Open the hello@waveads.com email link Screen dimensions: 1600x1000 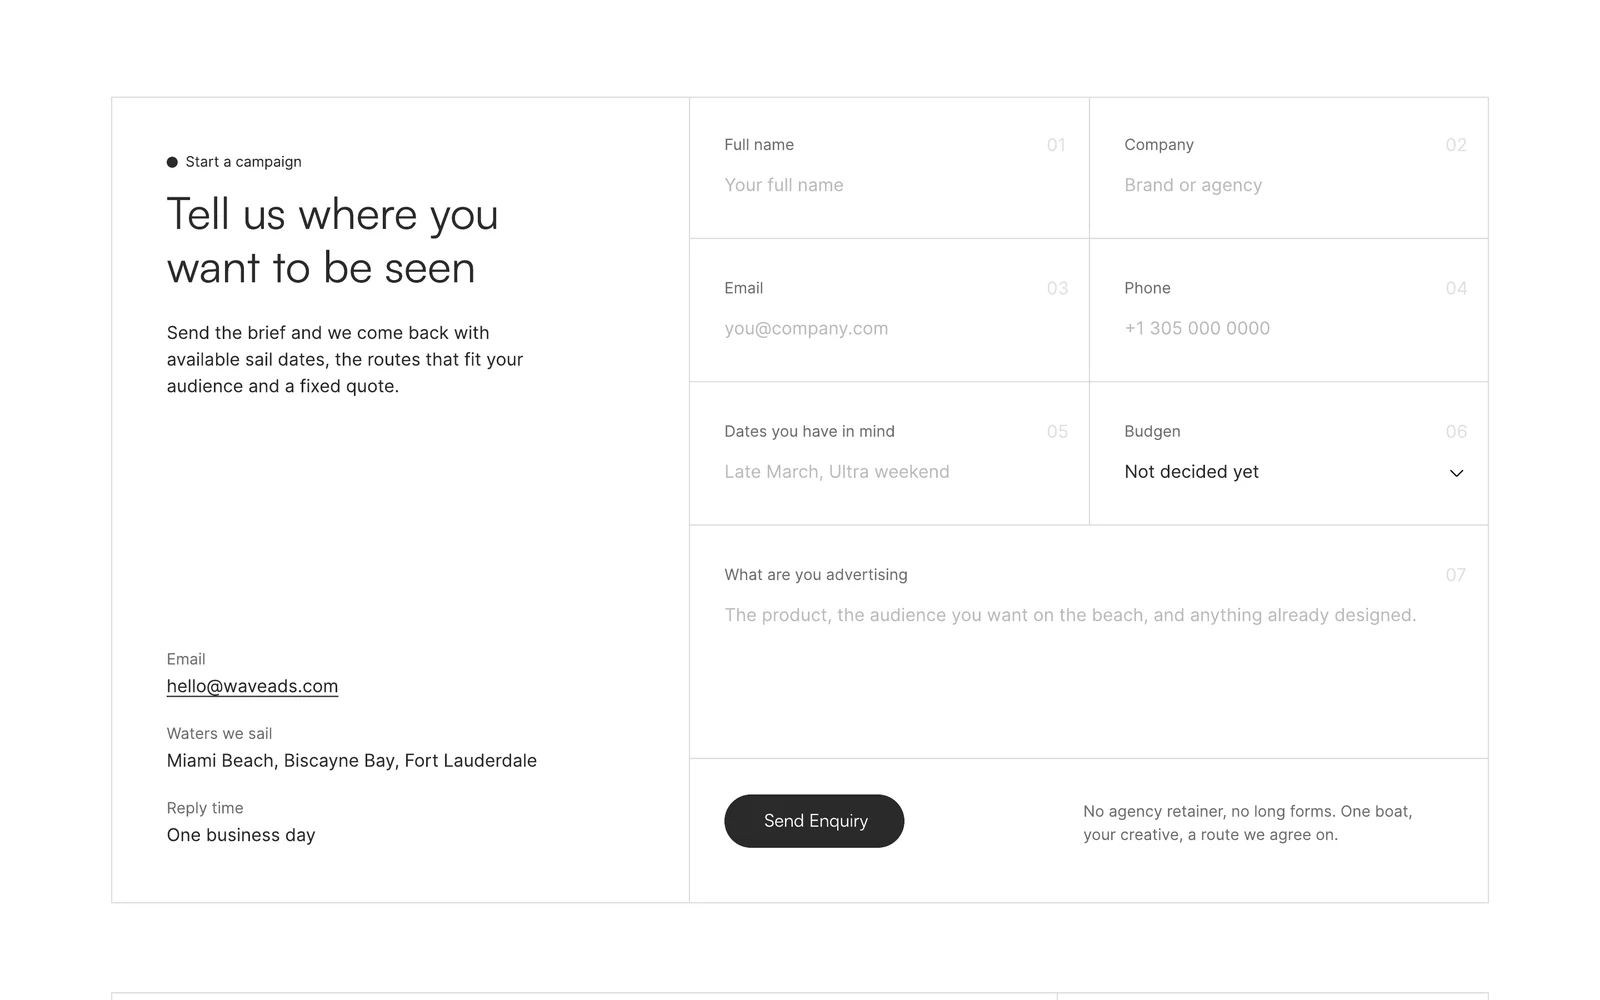pyautogui.click(x=252, y=686)
